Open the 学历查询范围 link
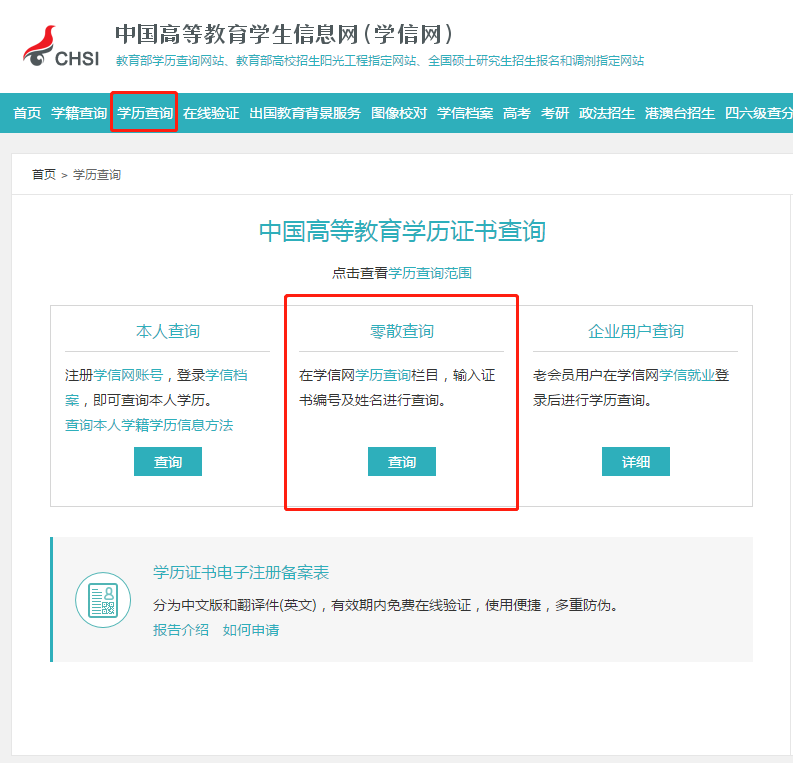Screen dimensions: 793x763 tap(430, 273)
